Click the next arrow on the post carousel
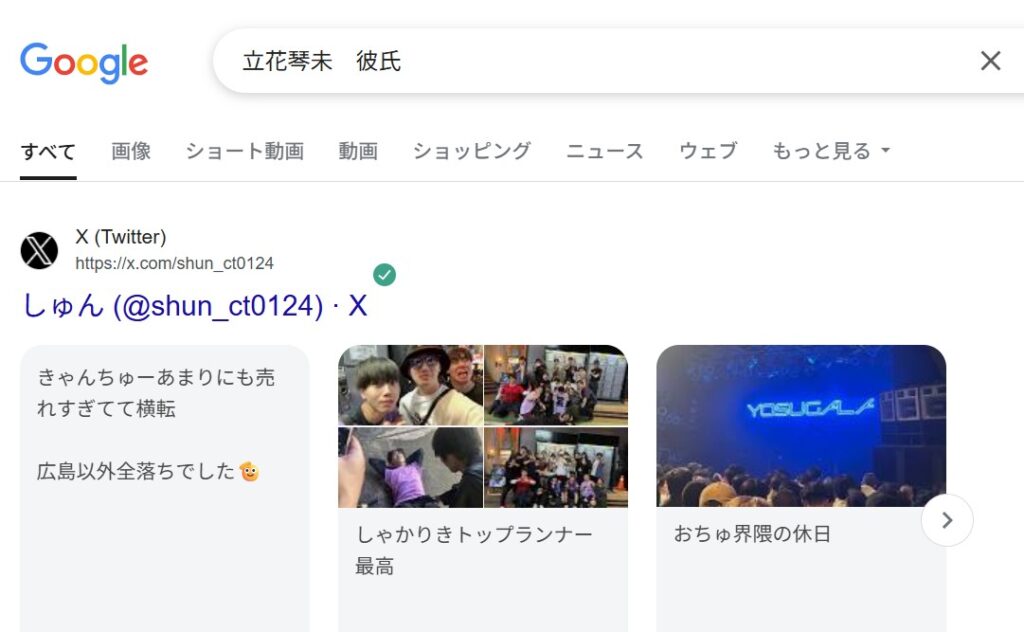Screen dimensions: 1024x632 click(x=947, y=520)
